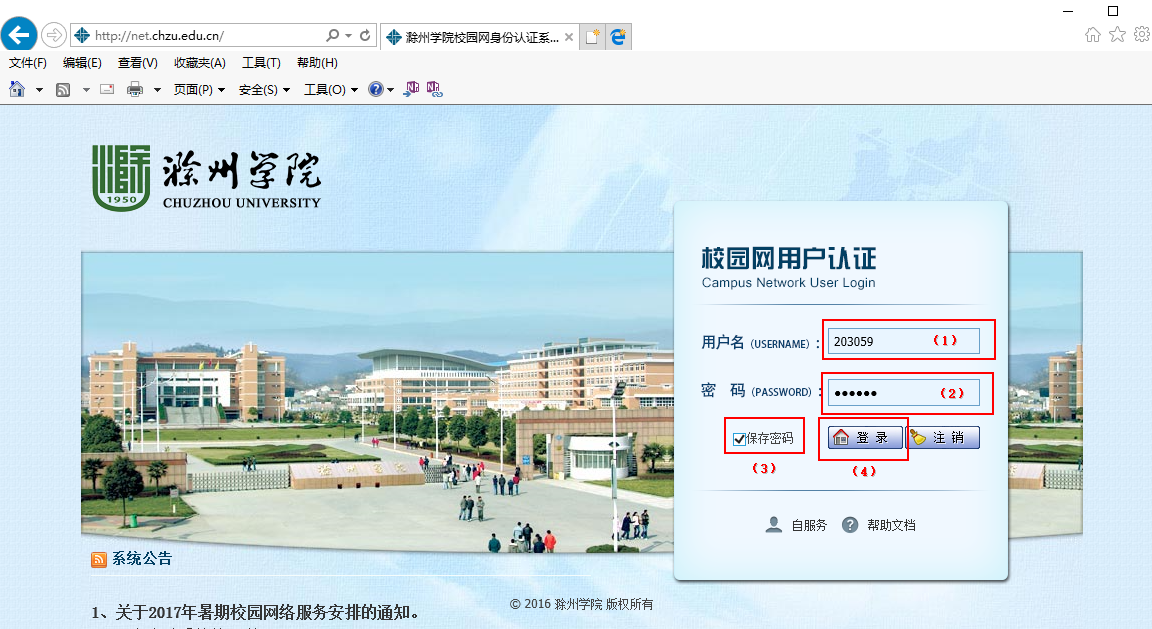Click the 自服务 person icon

click(x=774, y=525)
